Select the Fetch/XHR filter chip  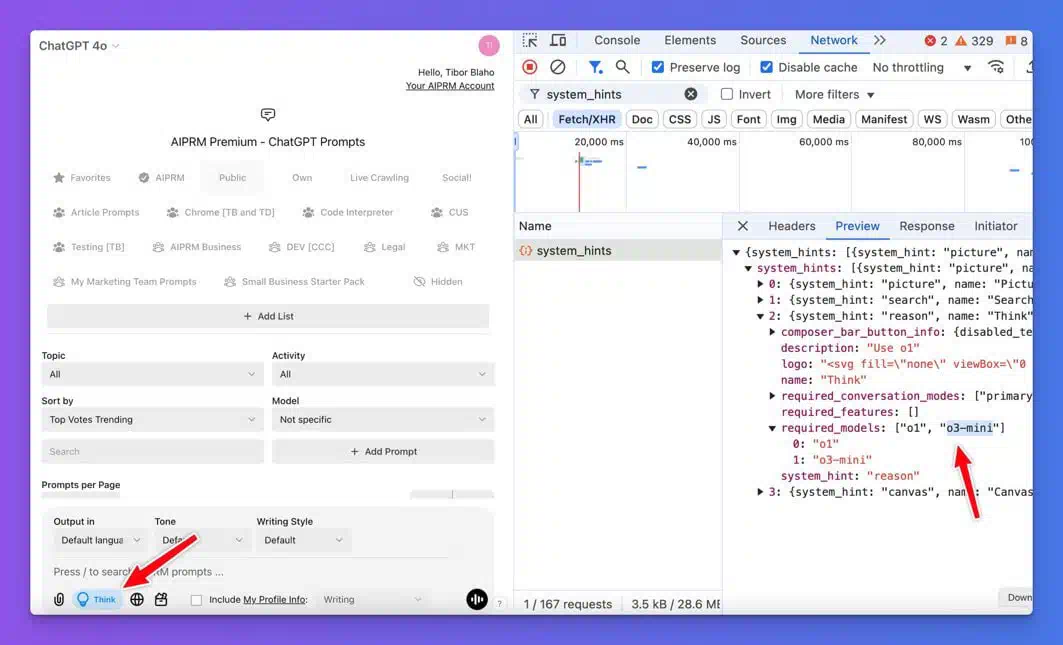coord(587,119)
